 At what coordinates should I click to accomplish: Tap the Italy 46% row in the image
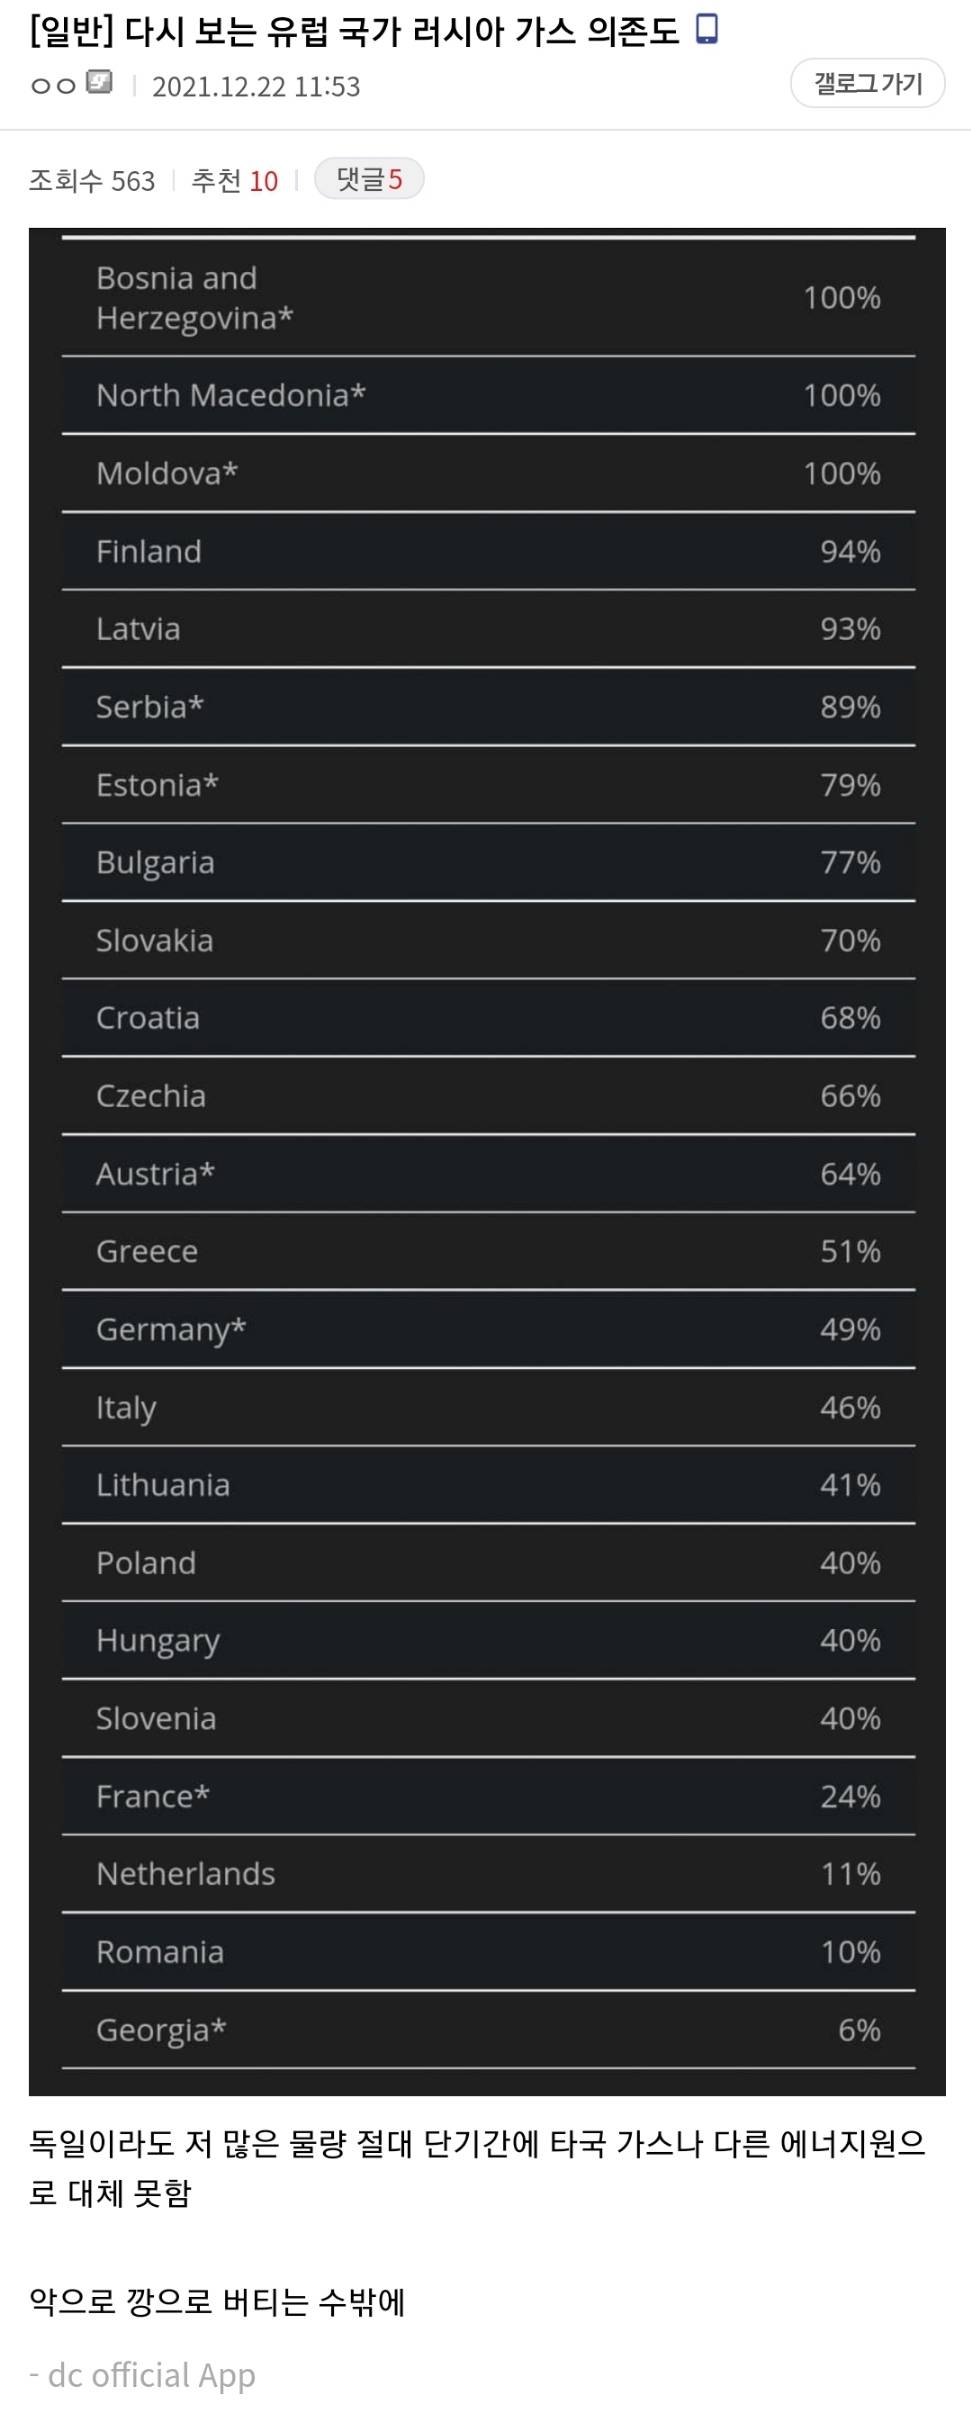(x=488, y=1407)
